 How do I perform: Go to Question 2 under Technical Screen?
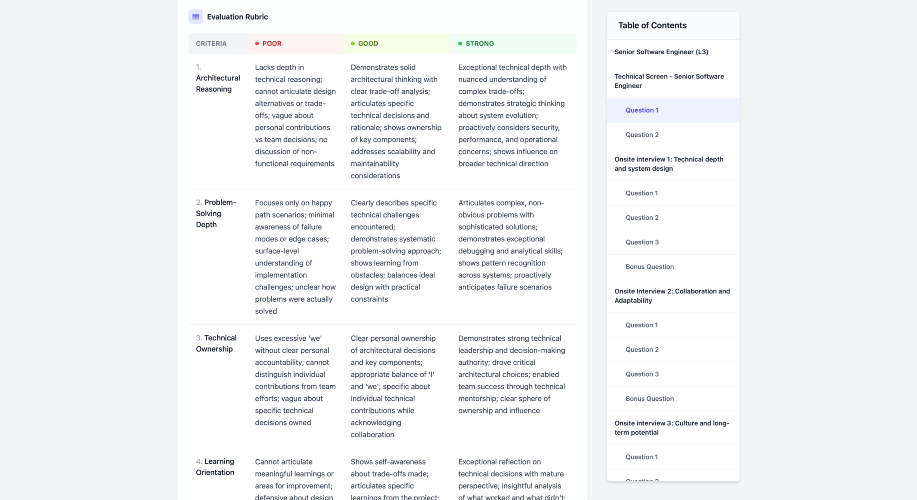click(642, 135)
